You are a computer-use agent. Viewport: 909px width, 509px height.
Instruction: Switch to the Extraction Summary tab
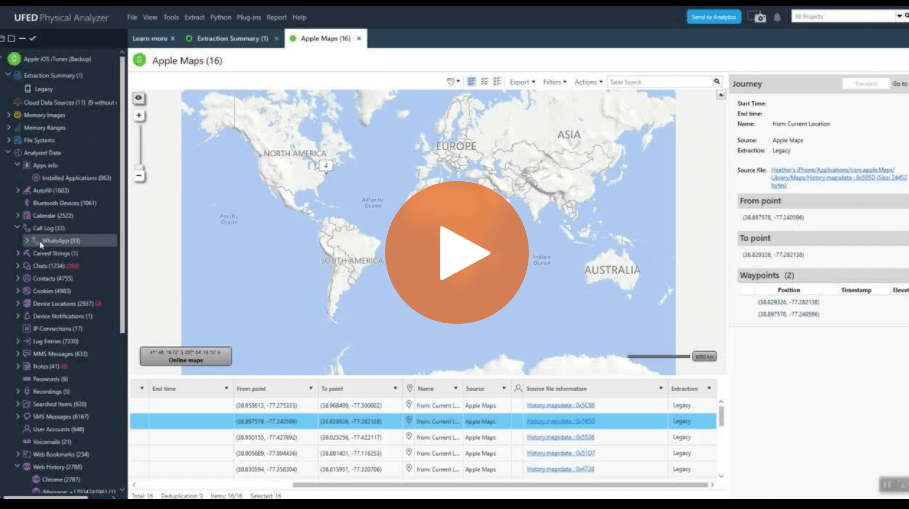(x=232, y=38)
